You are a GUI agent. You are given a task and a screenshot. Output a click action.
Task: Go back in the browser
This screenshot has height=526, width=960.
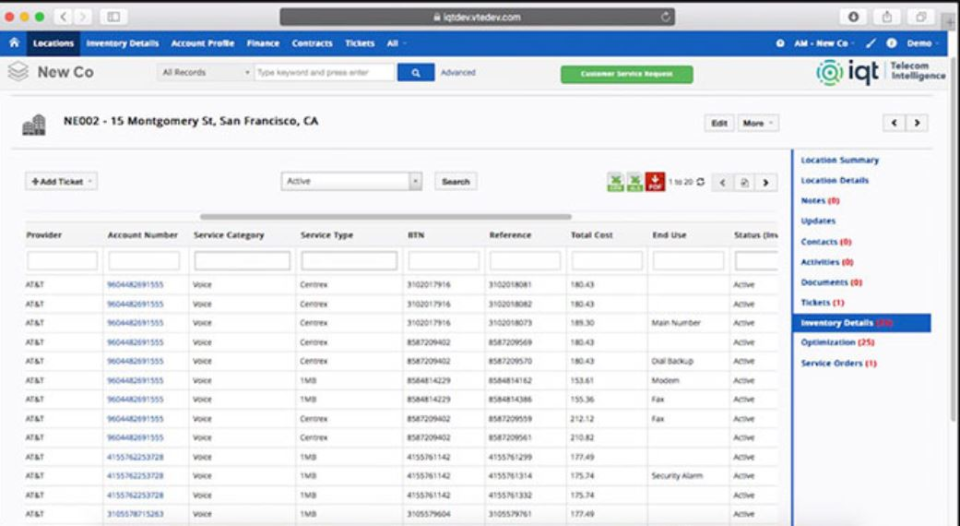64,17
